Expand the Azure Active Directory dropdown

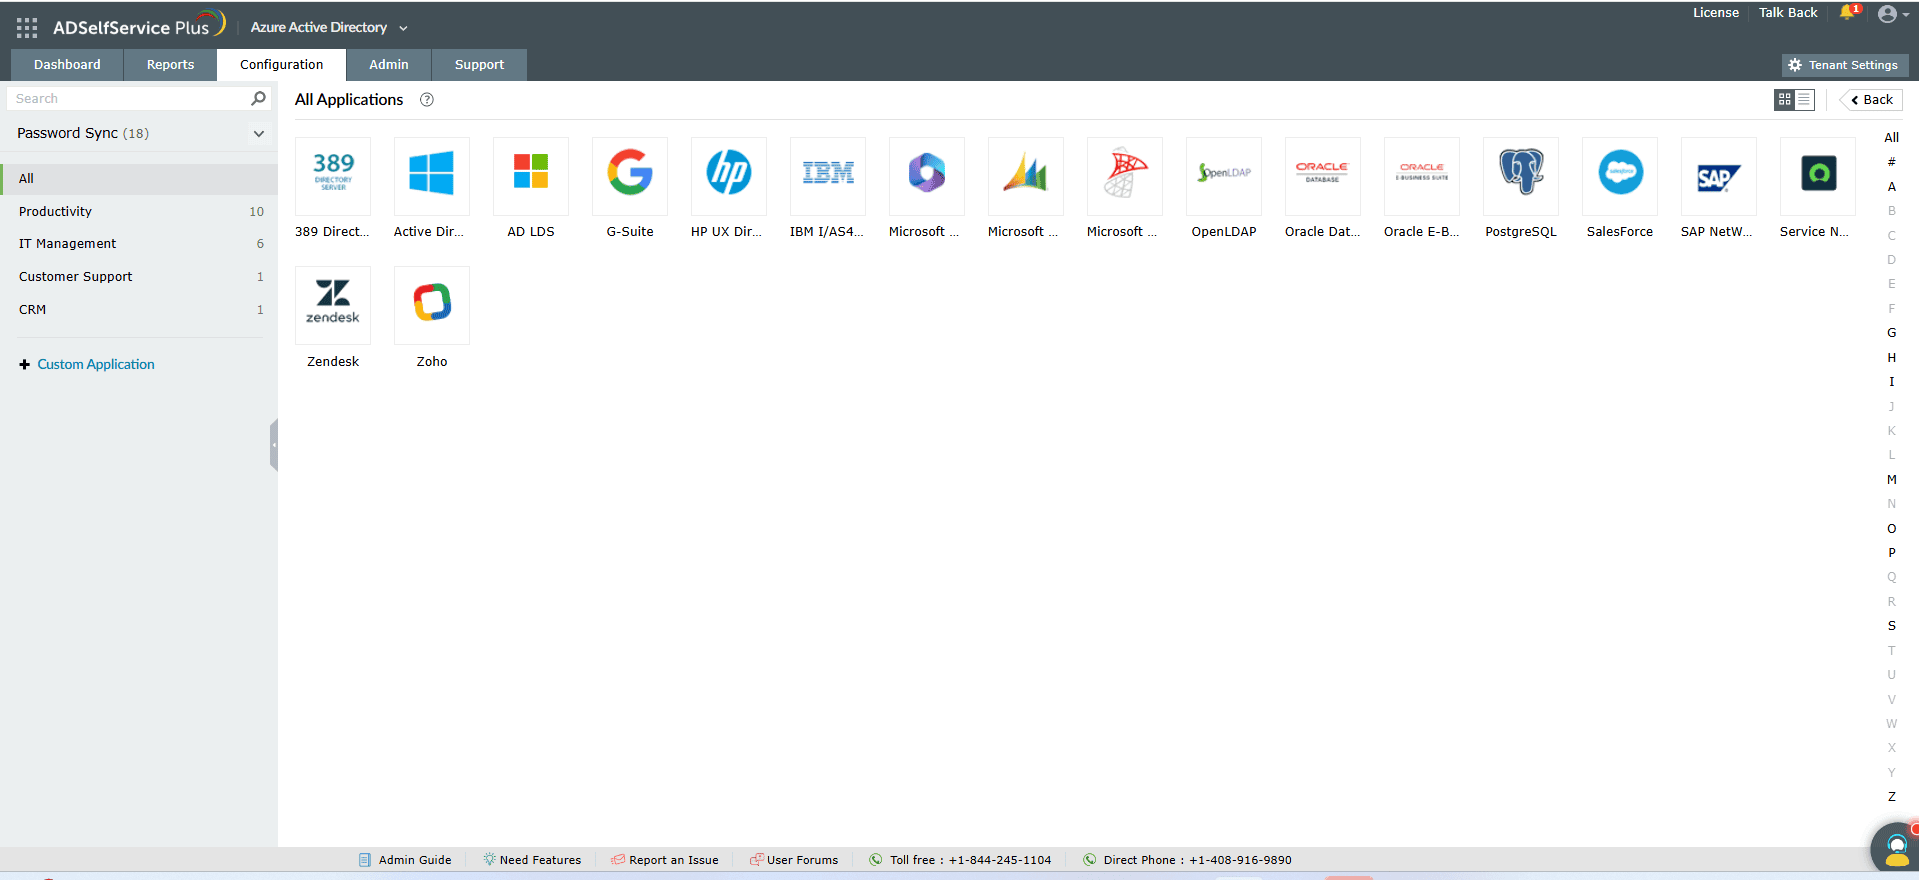click(x=329, y=28)
